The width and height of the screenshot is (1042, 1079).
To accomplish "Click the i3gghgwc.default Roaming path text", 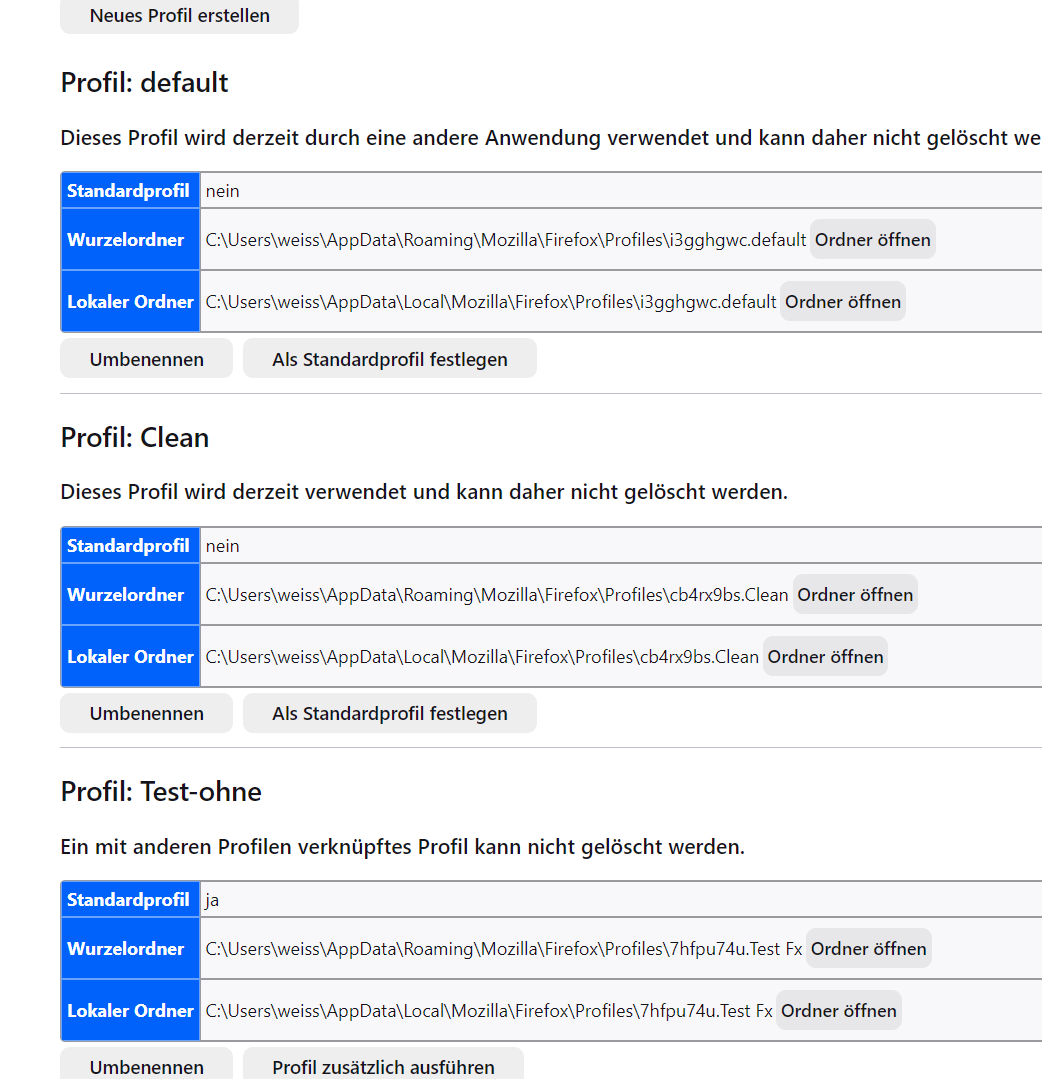I will 506,239.
